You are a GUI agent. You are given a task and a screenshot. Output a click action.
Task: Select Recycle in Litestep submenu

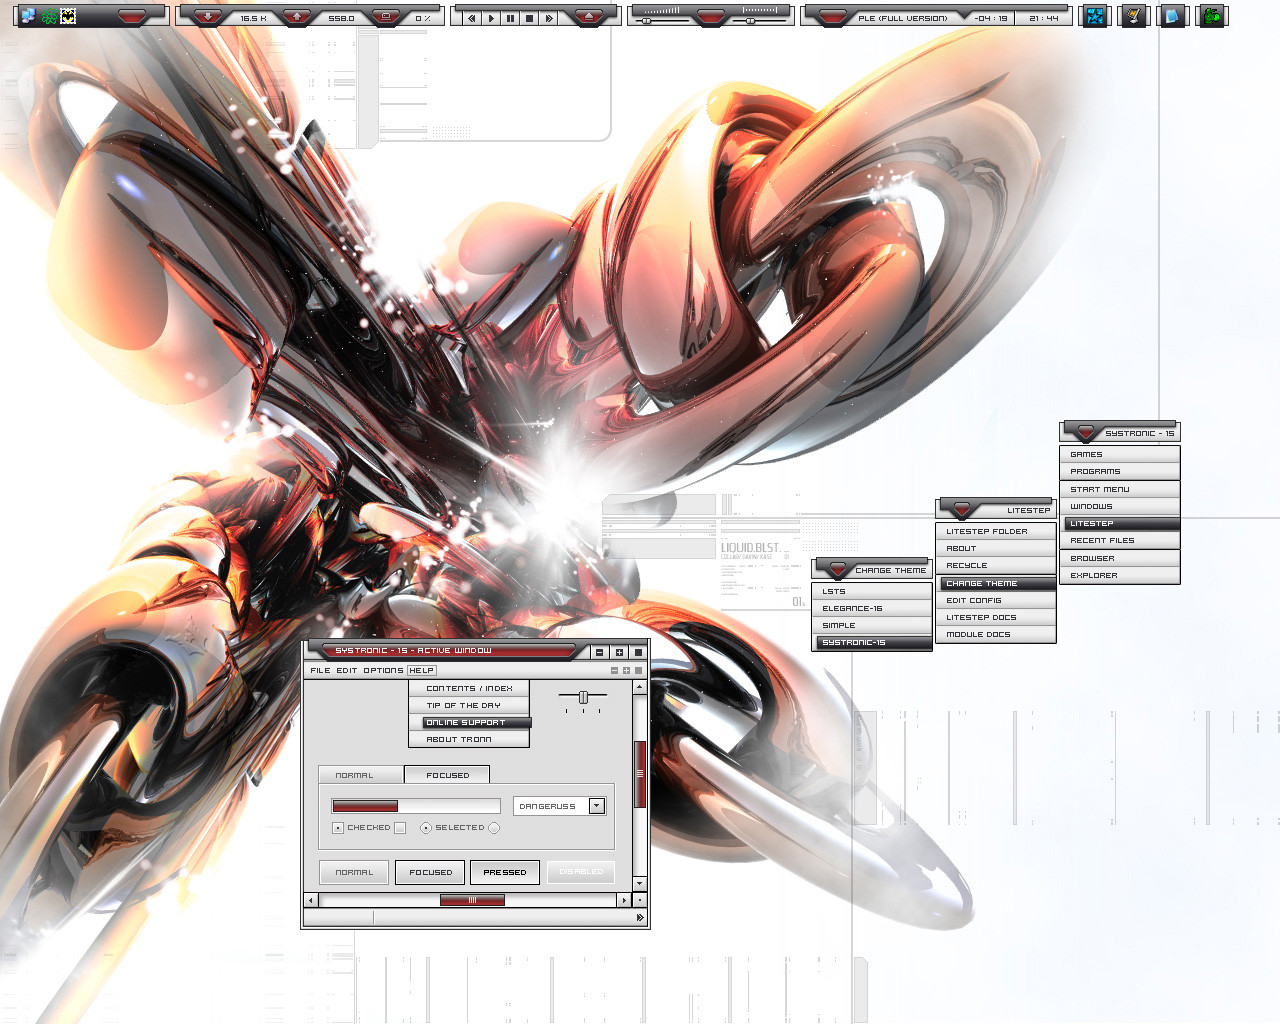point(996,565)
